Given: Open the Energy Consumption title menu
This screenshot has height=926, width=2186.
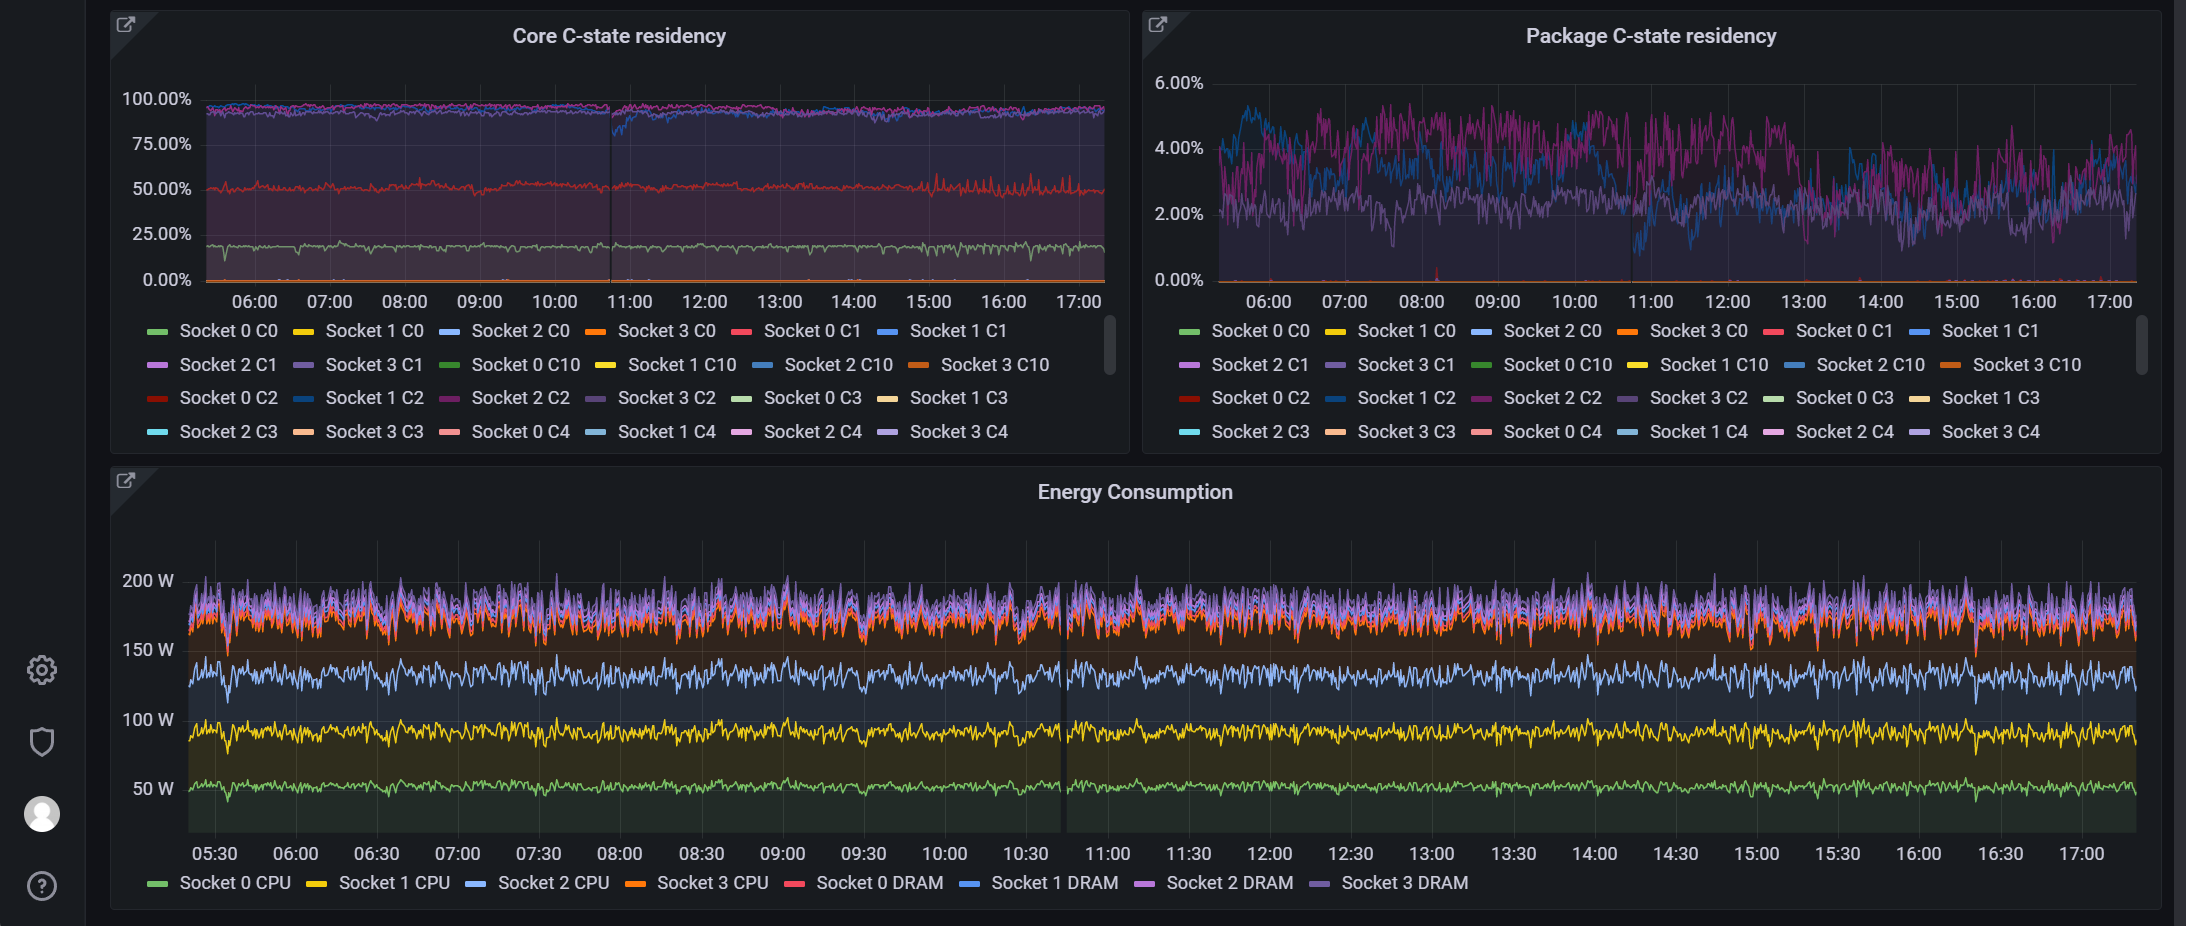Looking at the screenshot, I should coord(1135,492).
